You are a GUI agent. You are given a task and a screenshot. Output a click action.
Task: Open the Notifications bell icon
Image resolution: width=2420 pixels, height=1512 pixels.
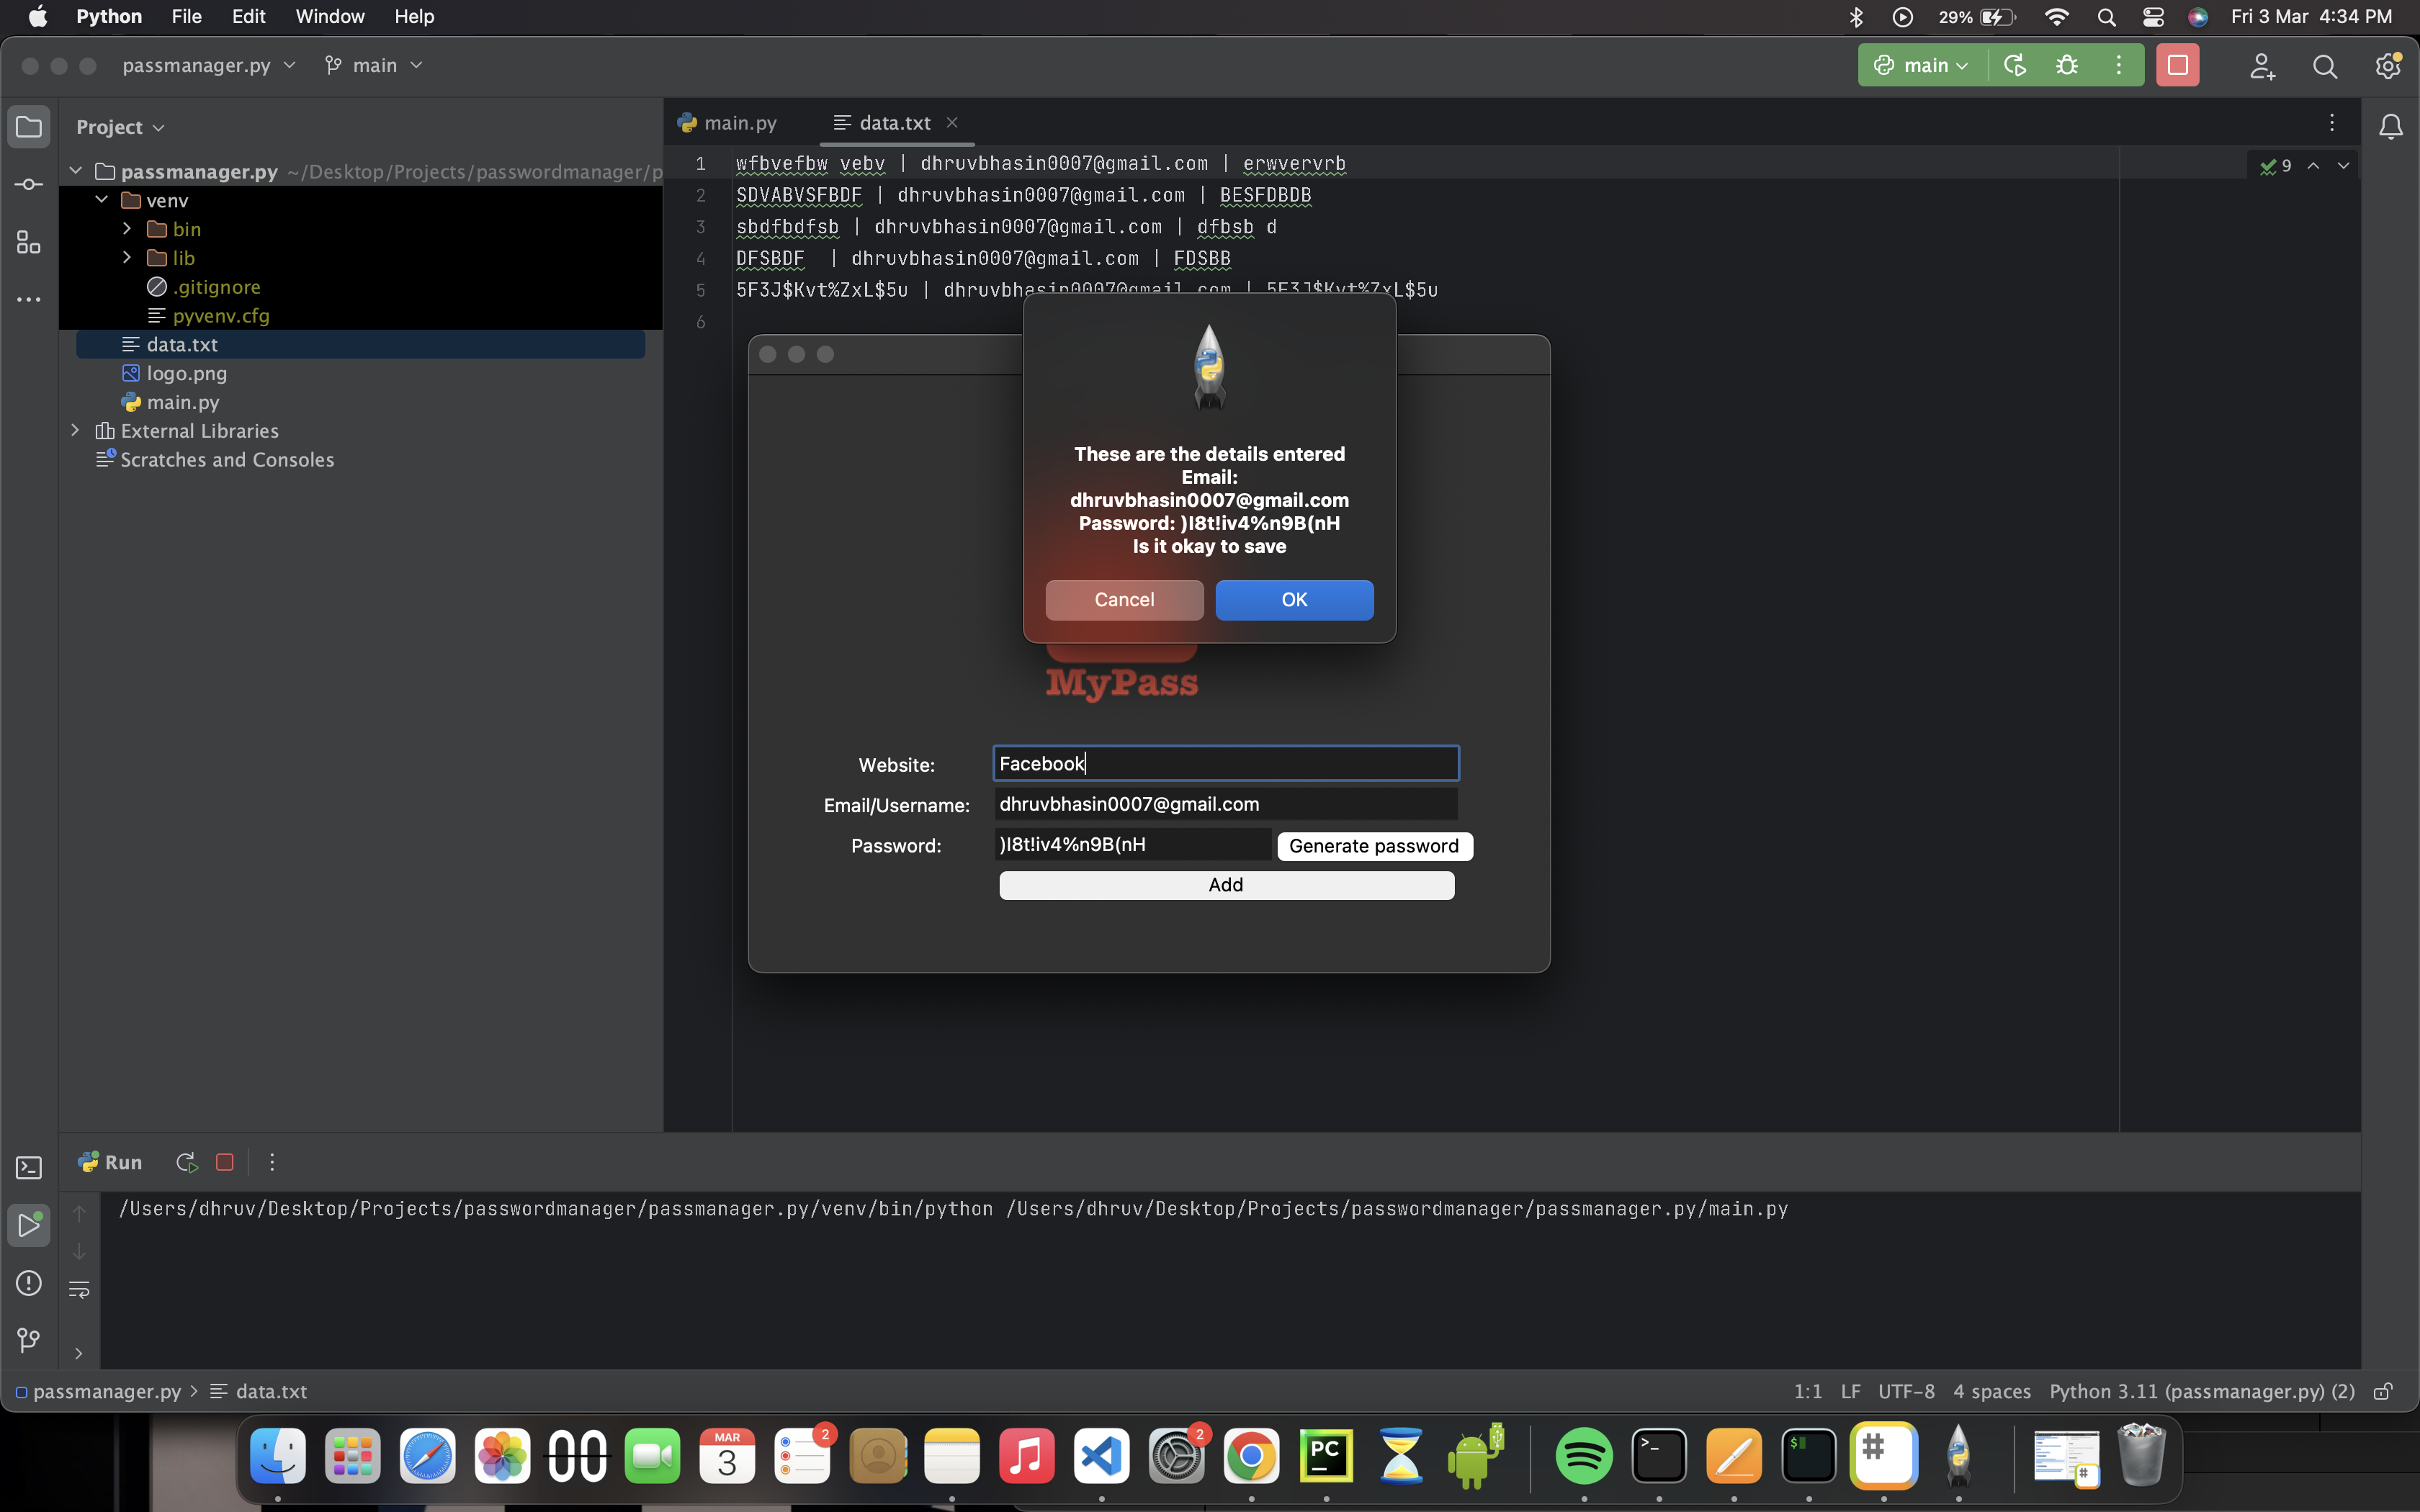tap(2390, 127)
